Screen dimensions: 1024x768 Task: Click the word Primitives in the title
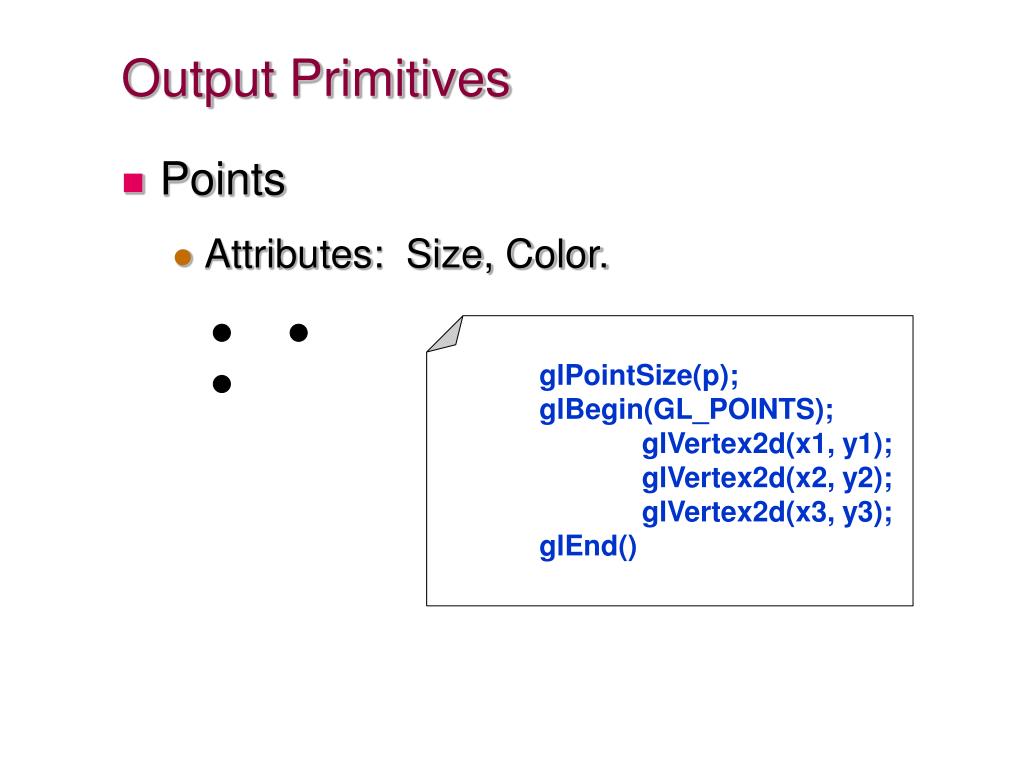point(400,78)
